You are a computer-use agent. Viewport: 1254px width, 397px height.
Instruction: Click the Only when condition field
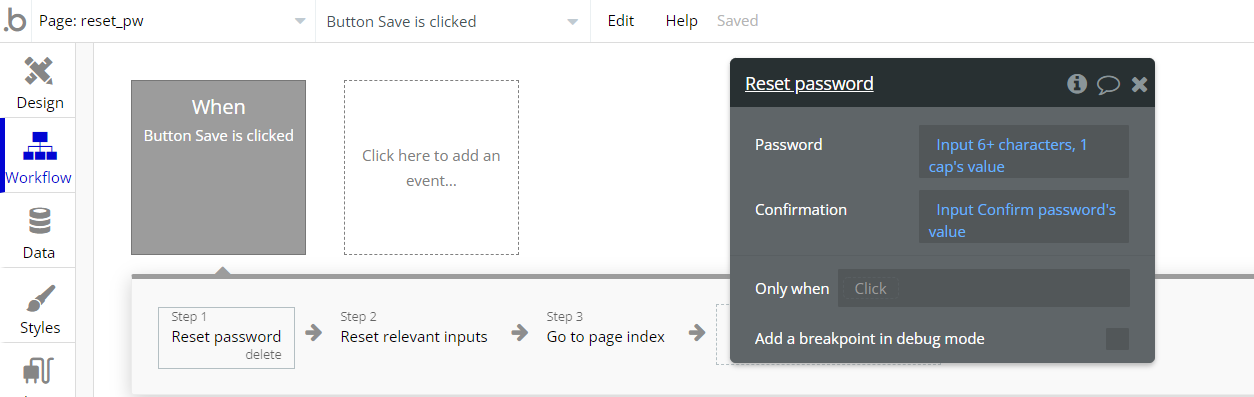(x=984, y=288)
